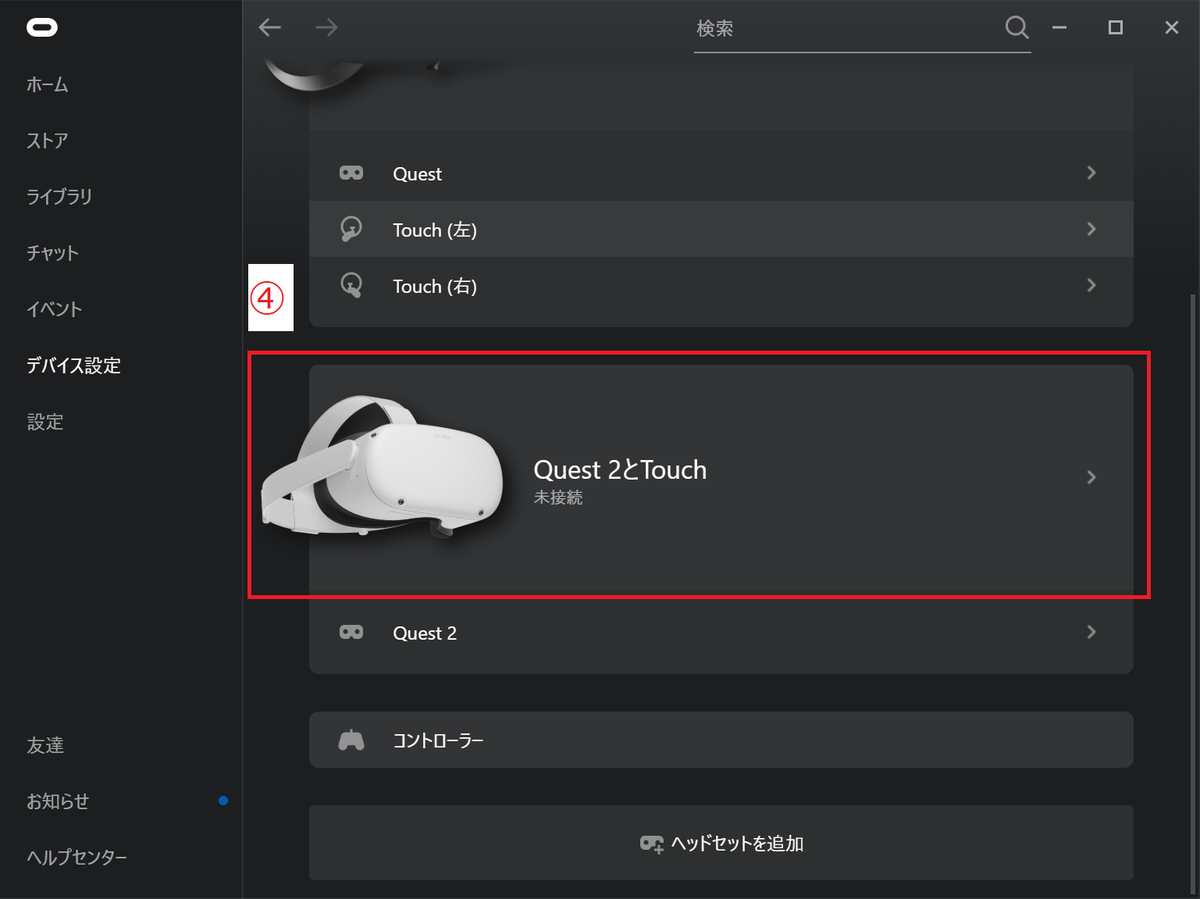Open ヘルプセンター in the sidebar
This screenshot has height=899, width=1200.
pyautogui.click(x=76, y=858)
